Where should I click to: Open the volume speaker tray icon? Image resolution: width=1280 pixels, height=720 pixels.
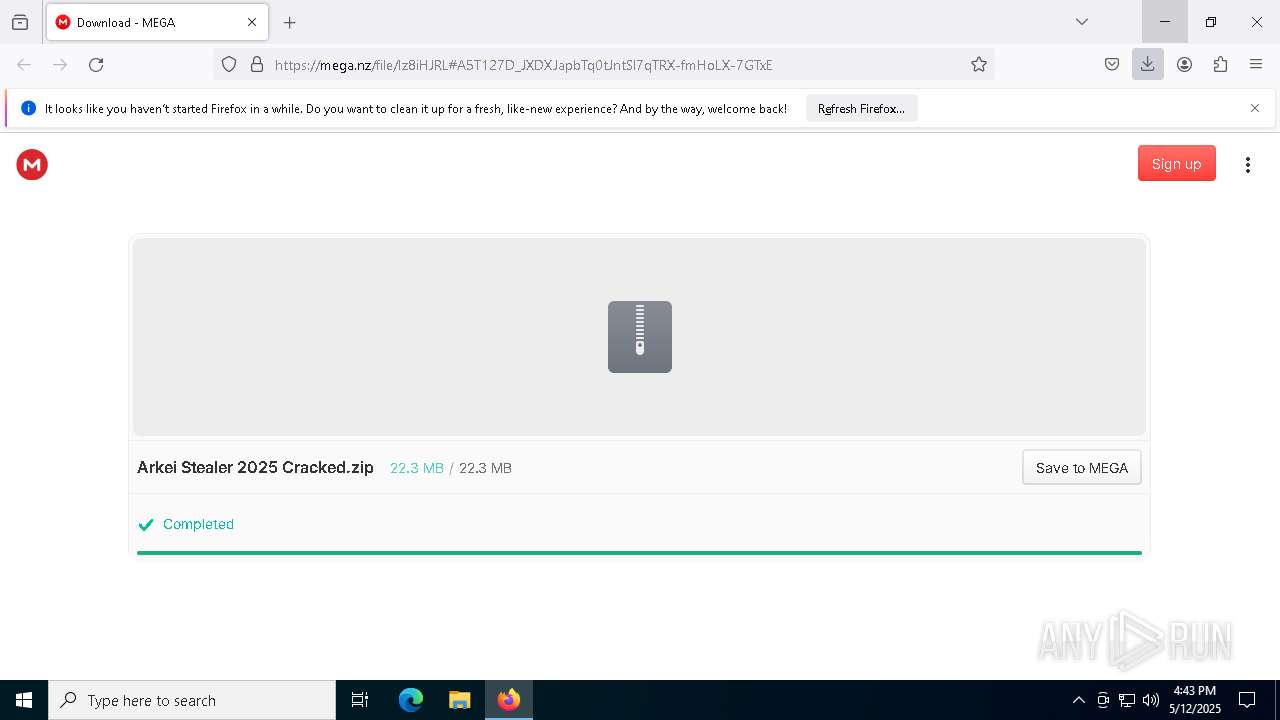[1151, 700]
